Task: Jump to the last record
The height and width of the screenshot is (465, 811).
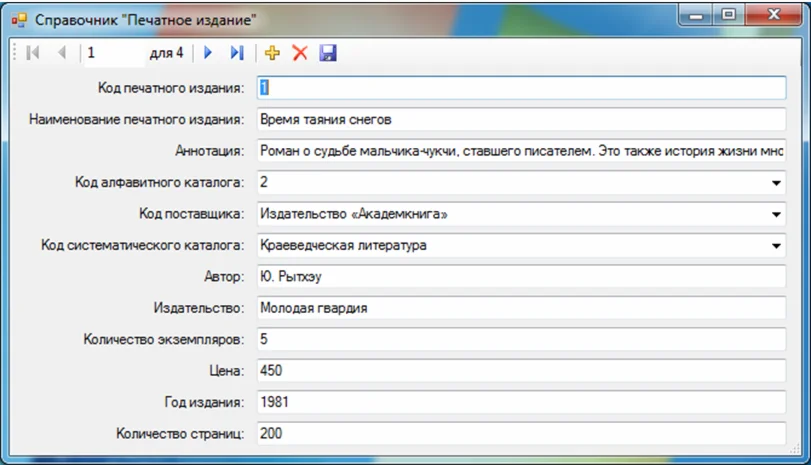Action: [236, 53]
